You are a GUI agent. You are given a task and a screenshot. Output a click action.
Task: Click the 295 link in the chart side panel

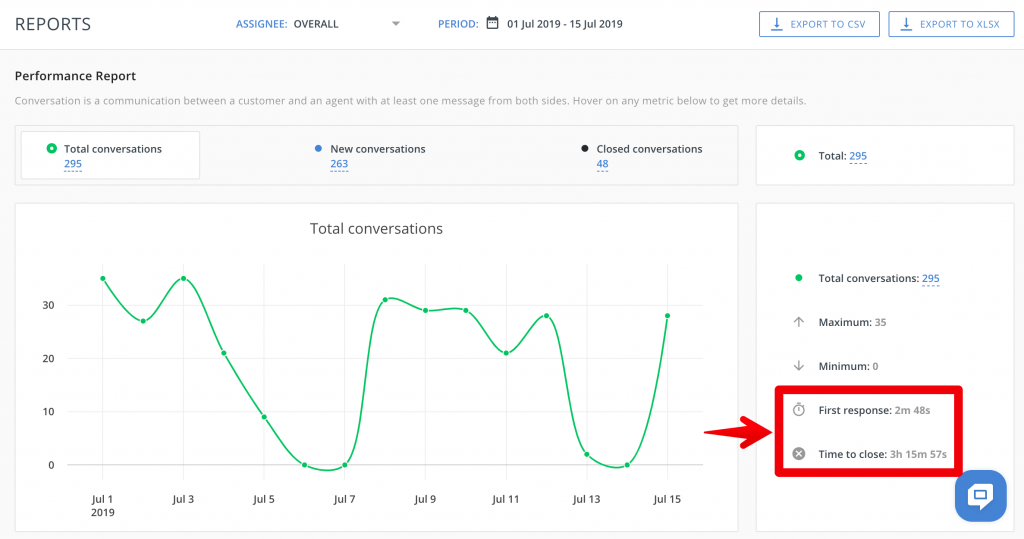931,278
